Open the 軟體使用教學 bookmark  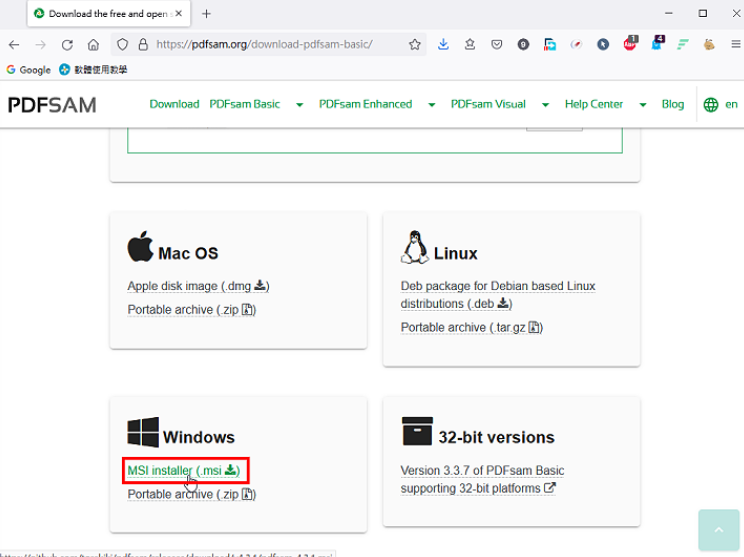(93, 70)
